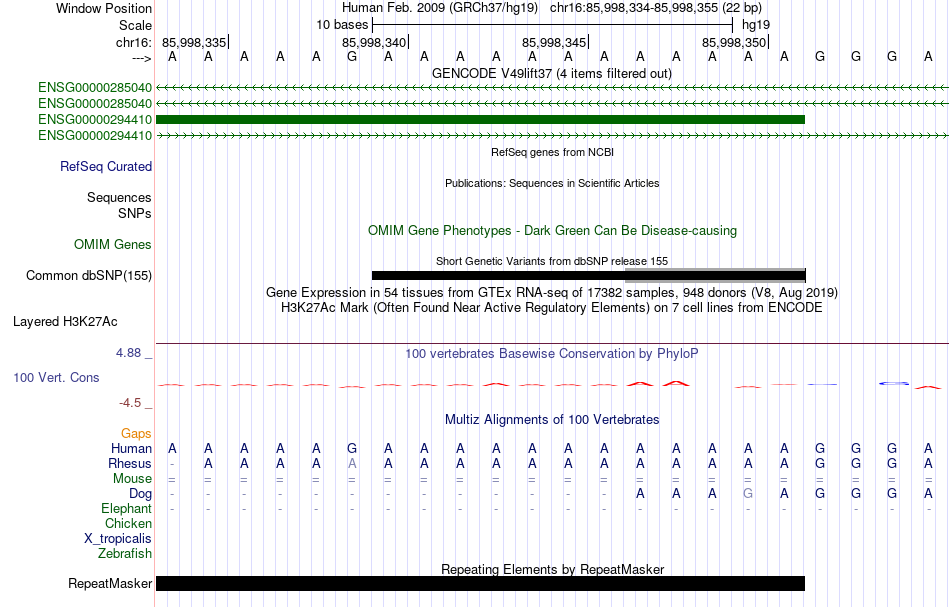
Task: Open 100 vertebrates Basewise Conservation by PhyloP title
Action: pos(552,354)
